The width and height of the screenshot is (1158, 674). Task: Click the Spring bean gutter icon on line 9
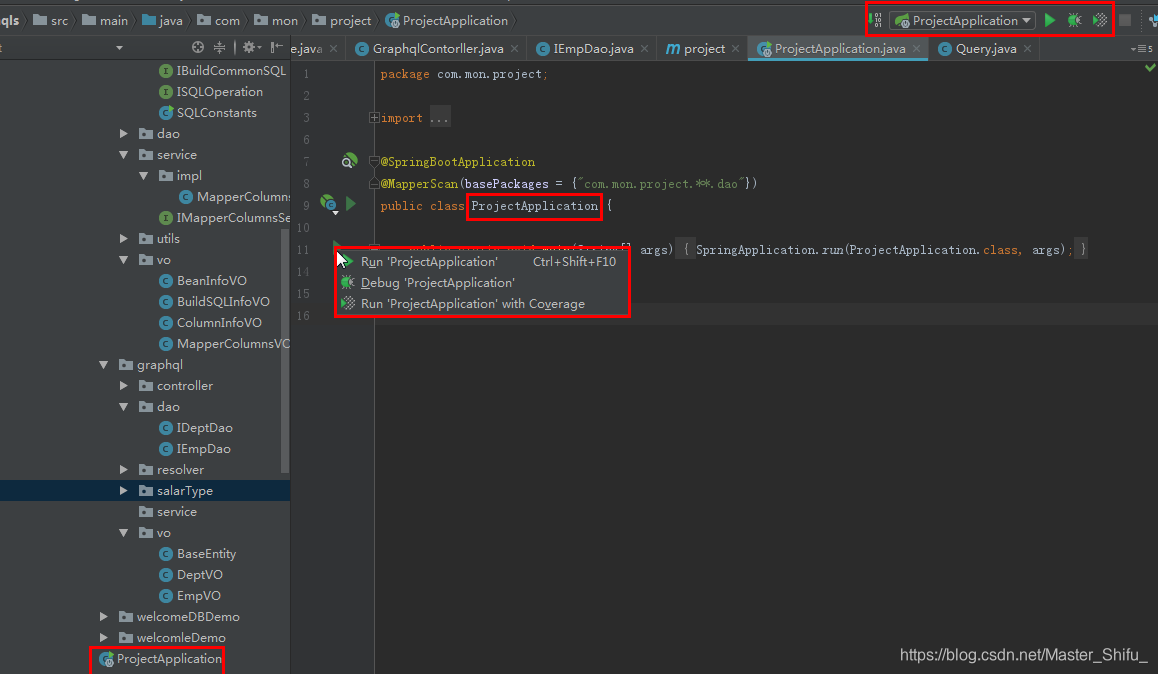329,203
